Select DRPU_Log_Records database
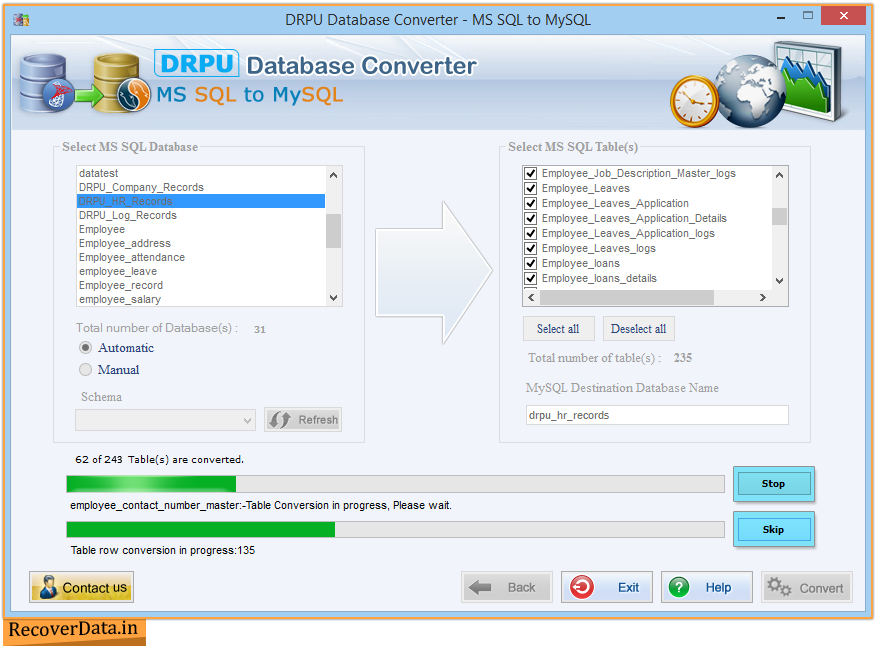 201,215
